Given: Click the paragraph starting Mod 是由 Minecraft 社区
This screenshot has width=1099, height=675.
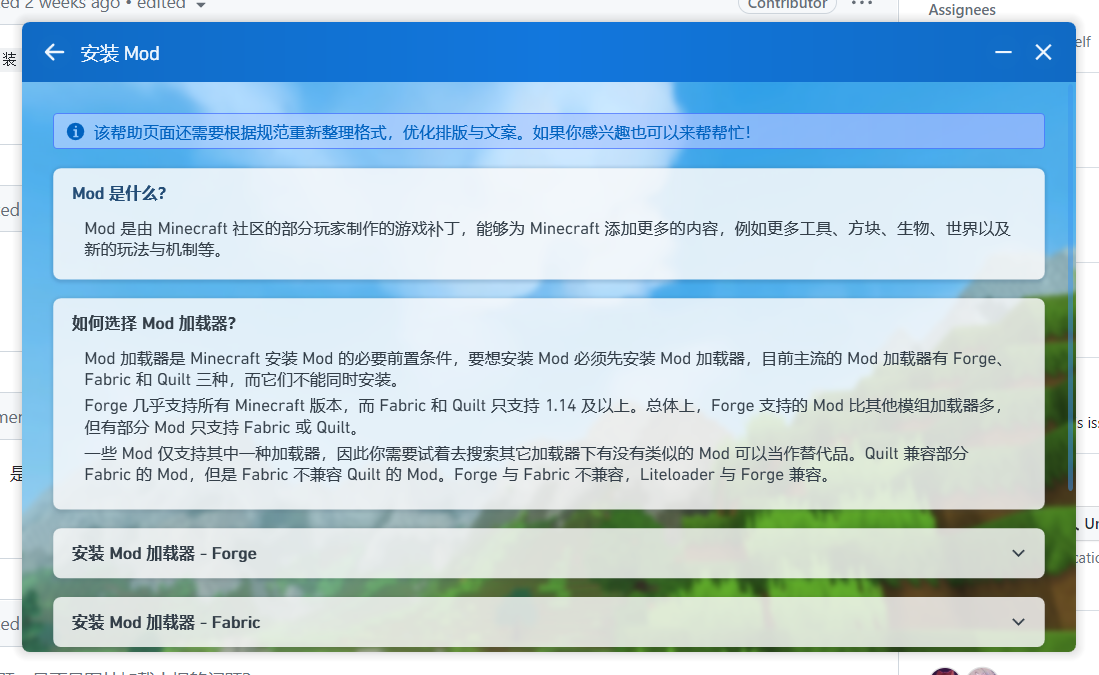Looking at the screenshot, I should (547, 239).
